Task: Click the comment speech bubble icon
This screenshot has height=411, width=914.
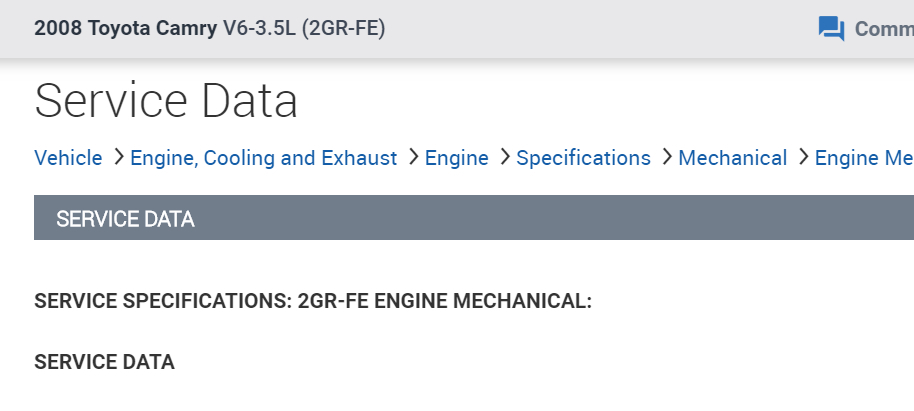Action: 831,28
